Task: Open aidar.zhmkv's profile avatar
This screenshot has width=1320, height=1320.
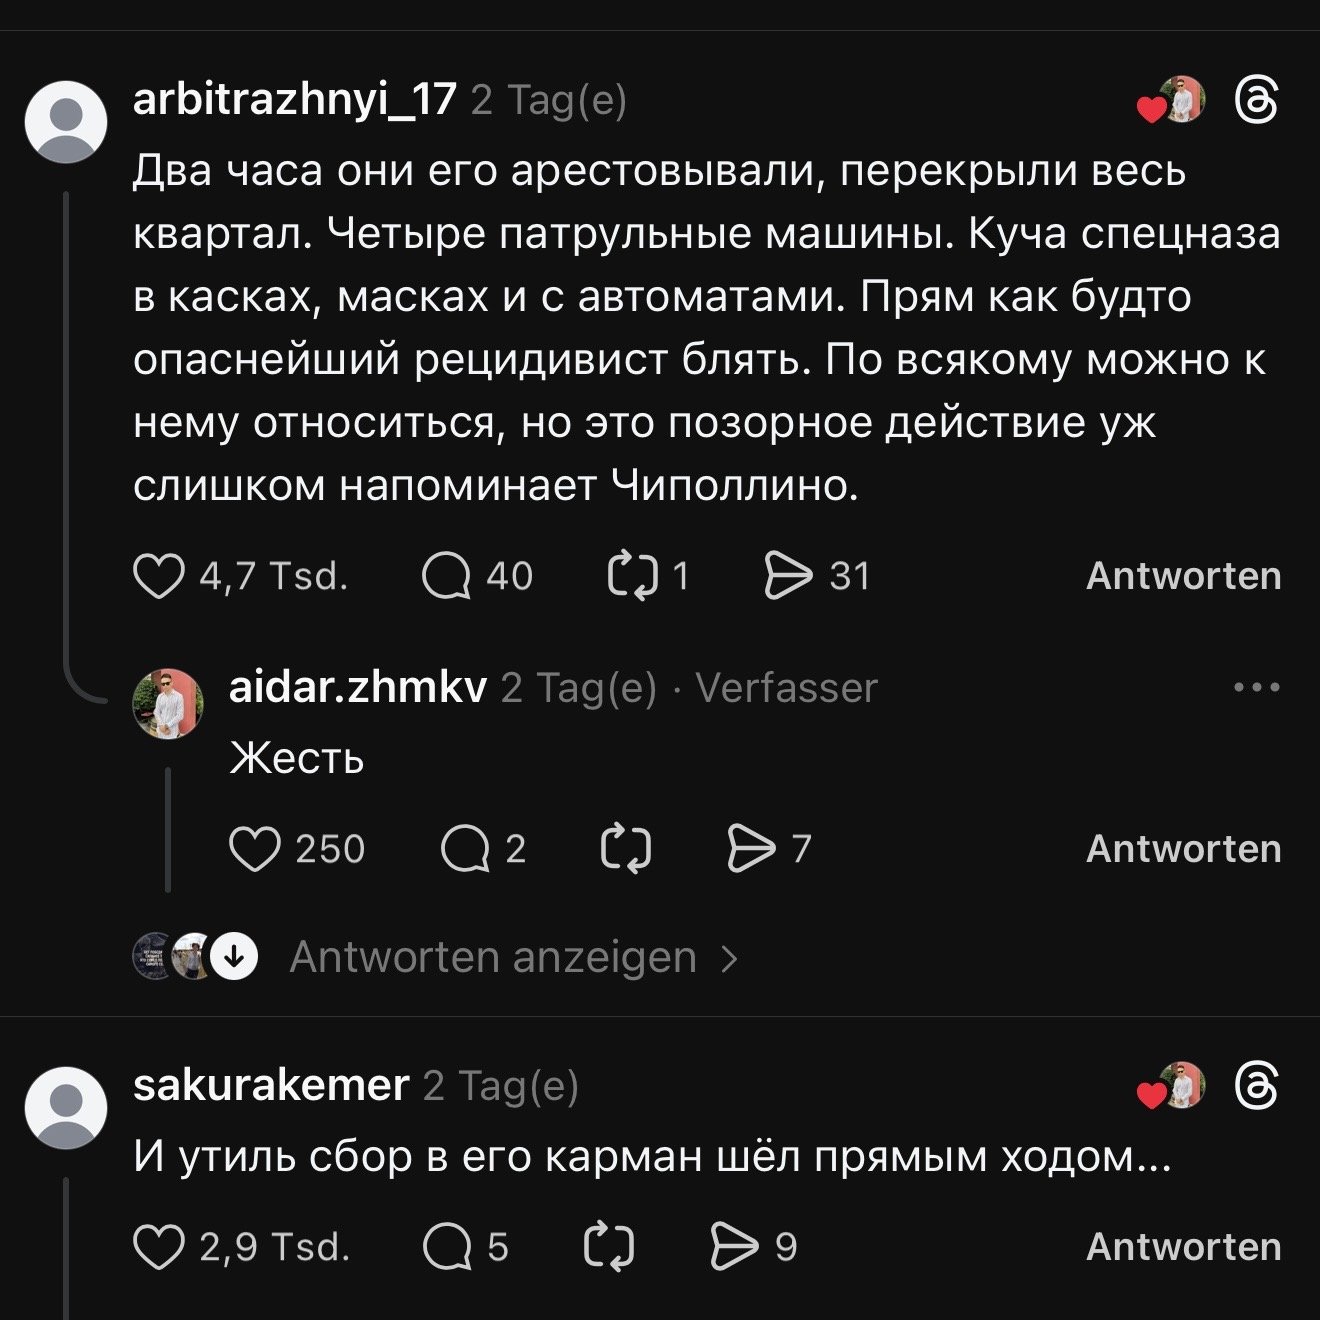Action: (x=168, y=704)
